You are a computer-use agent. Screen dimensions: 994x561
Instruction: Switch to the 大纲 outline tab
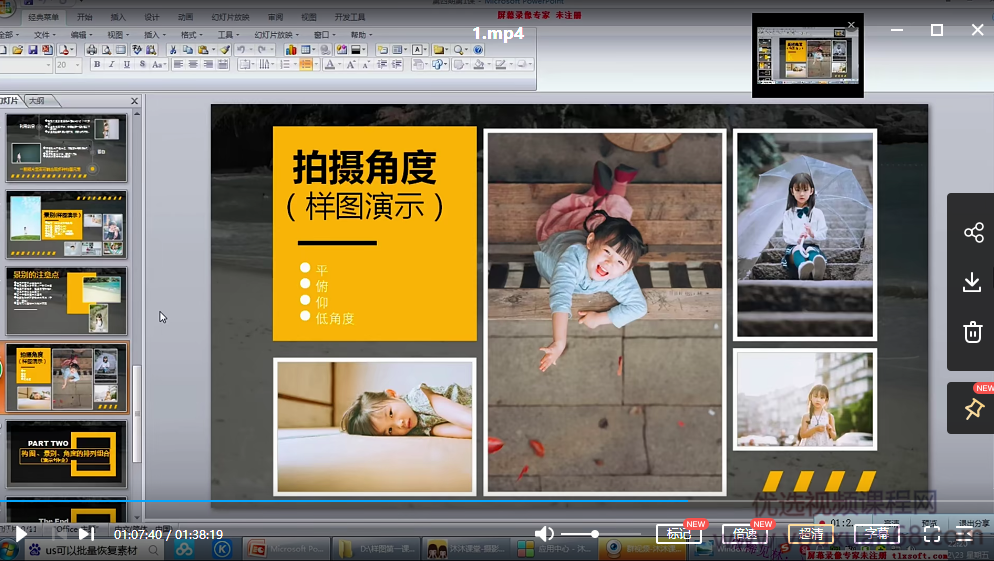37,101
